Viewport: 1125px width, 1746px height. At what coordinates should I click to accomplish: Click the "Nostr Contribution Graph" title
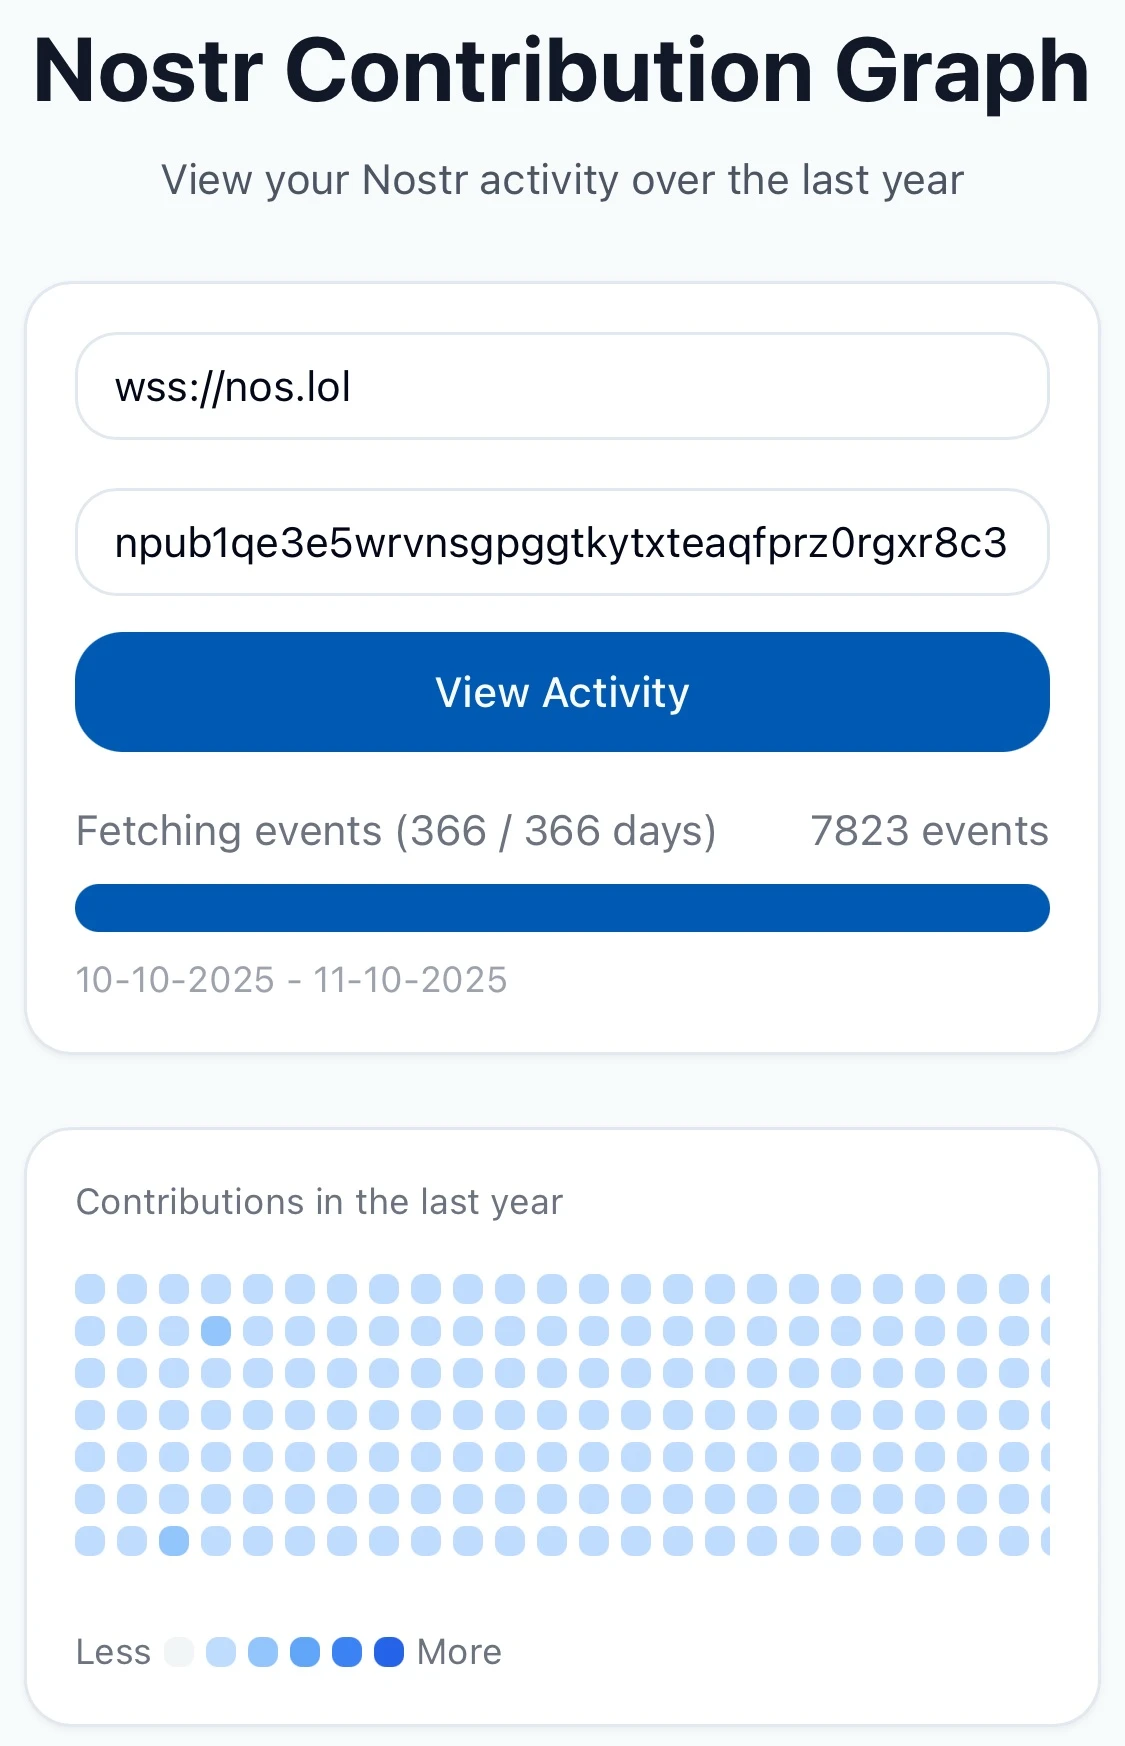coord(562,71)
